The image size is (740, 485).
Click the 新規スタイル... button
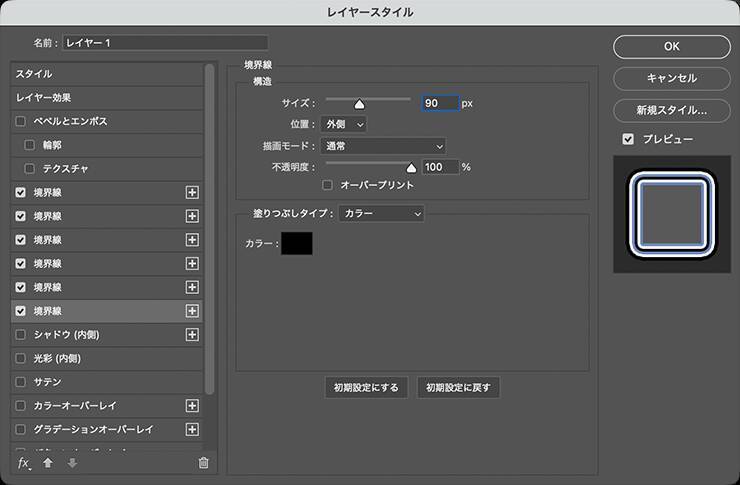pyautogui.click(x=672, y=110)
